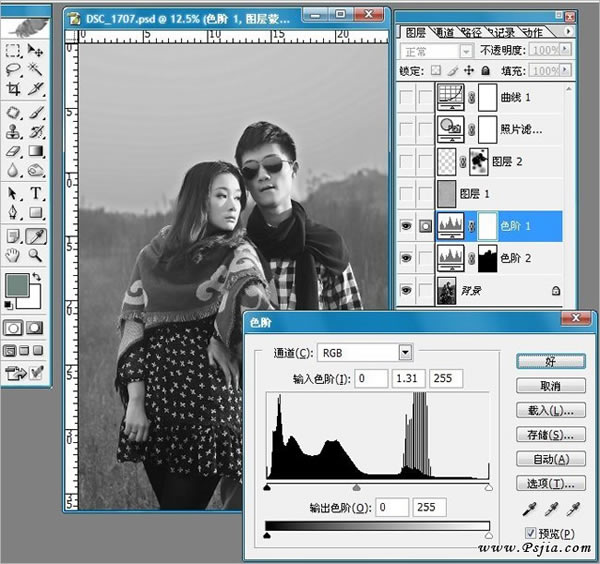Viewport: 600px width, 564px height.
Task: Open the 通道 RGB channel dropdown
Action: click(x=405, y=352)
